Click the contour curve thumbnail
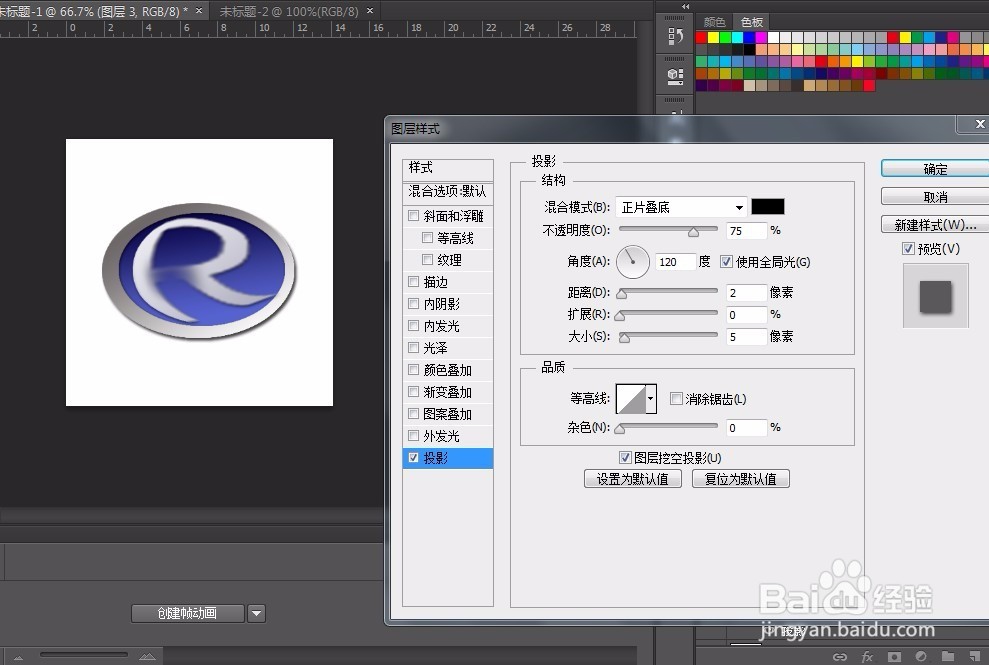Viewport: 989px width, 665px height. pos(631,399)
